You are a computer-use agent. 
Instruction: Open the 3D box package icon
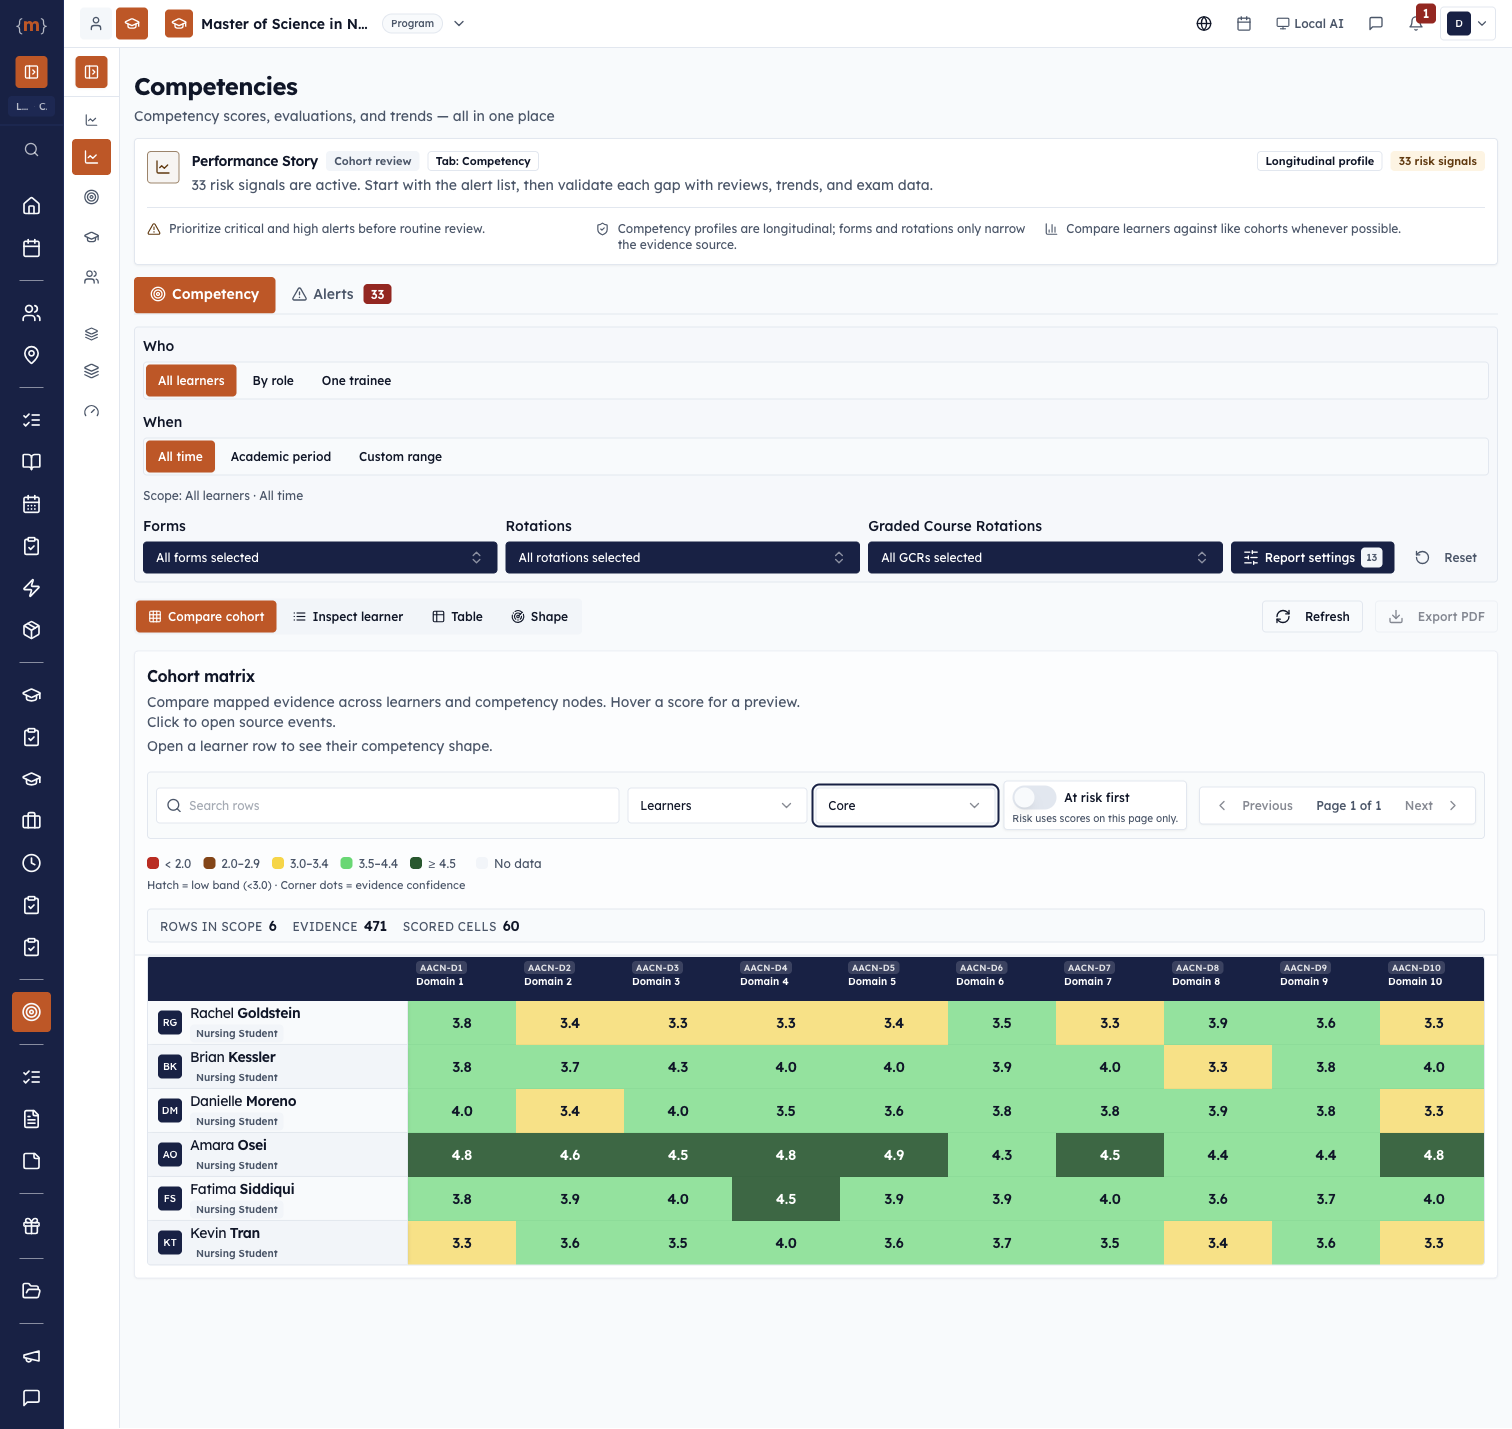pyautogui.click(x=32, y=630)
